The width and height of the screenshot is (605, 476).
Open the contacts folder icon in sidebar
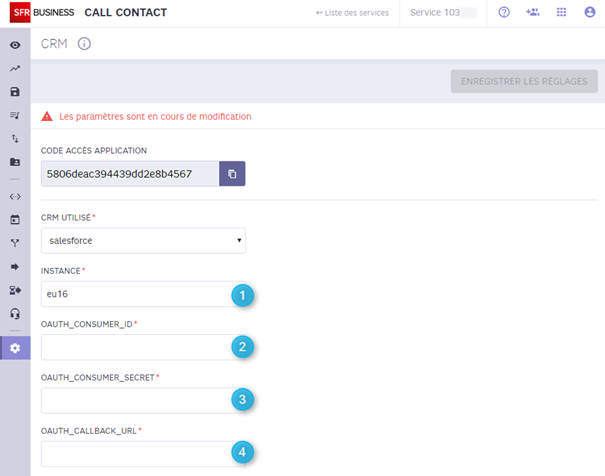tap(15, 162)
